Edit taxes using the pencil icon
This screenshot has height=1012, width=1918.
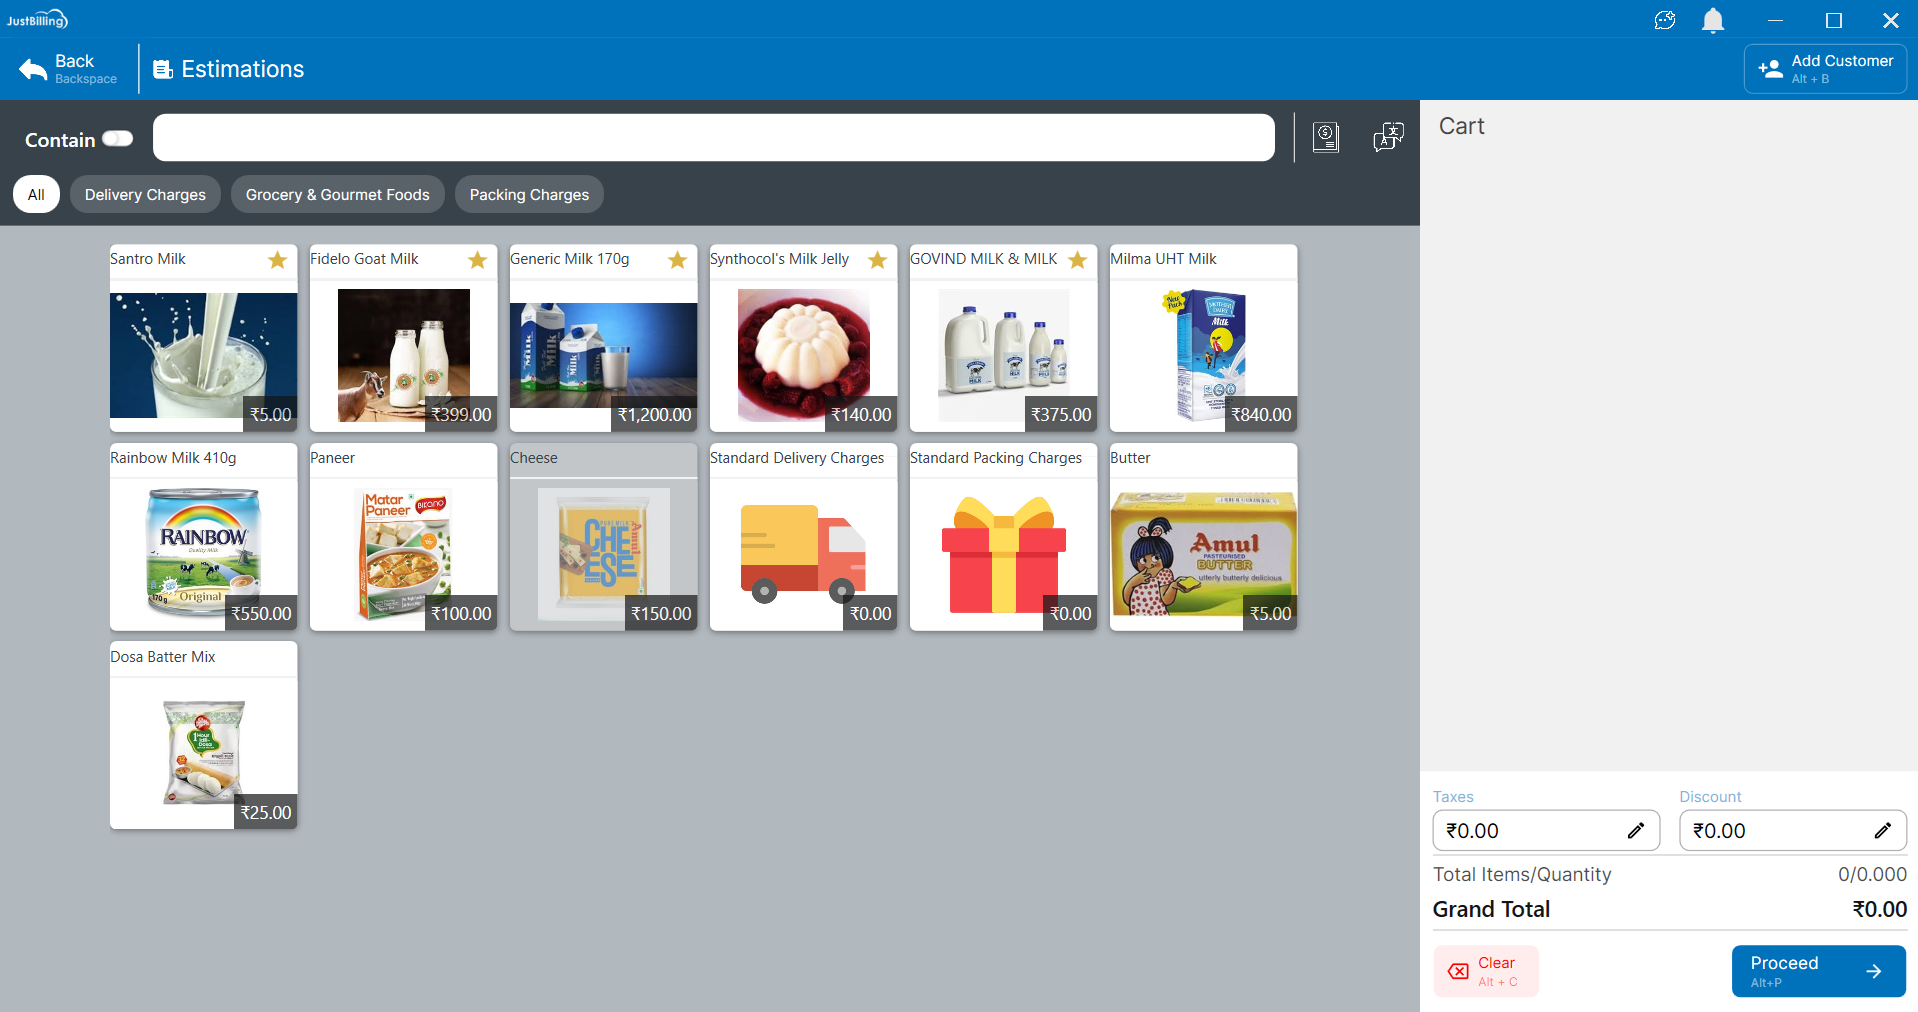click(x=1635, y=831)
